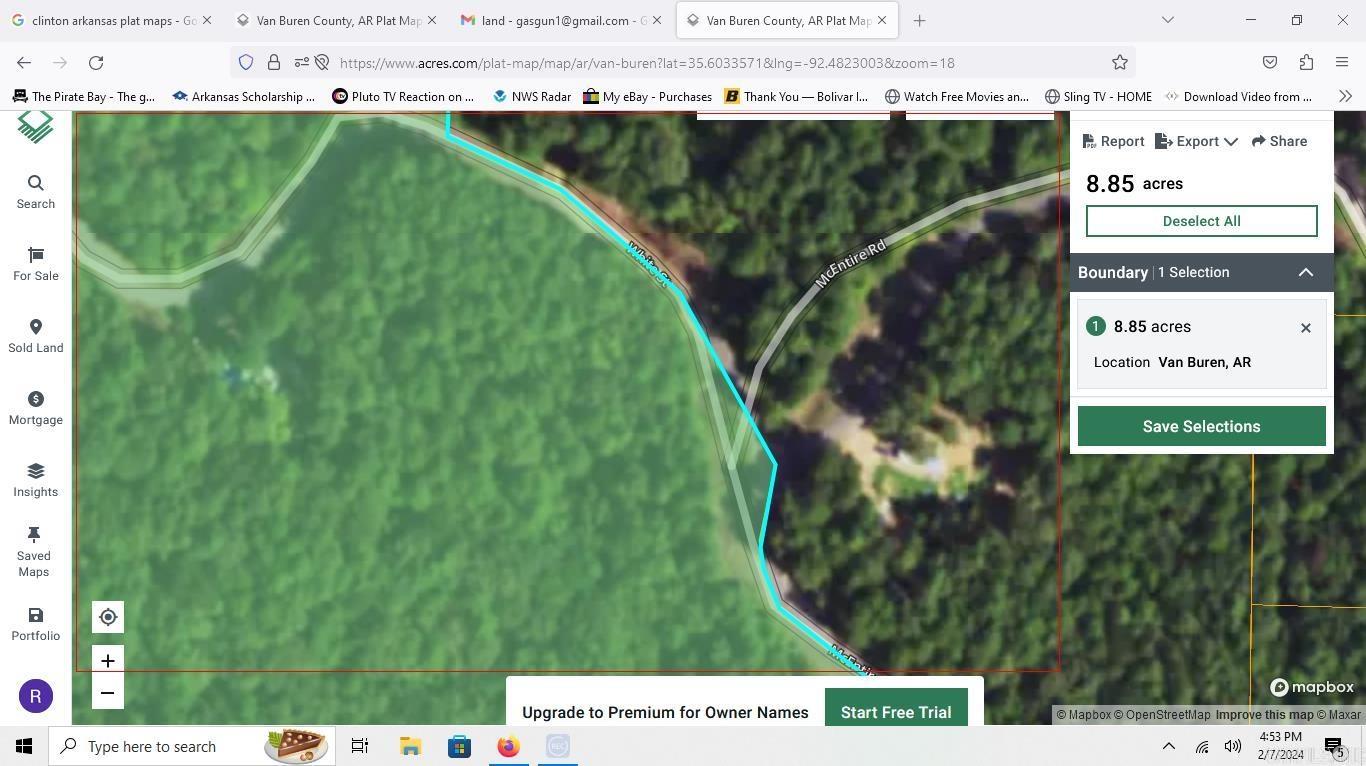
Task: Collapse the Boundary selection panel
Action: tap(1305, 273)
